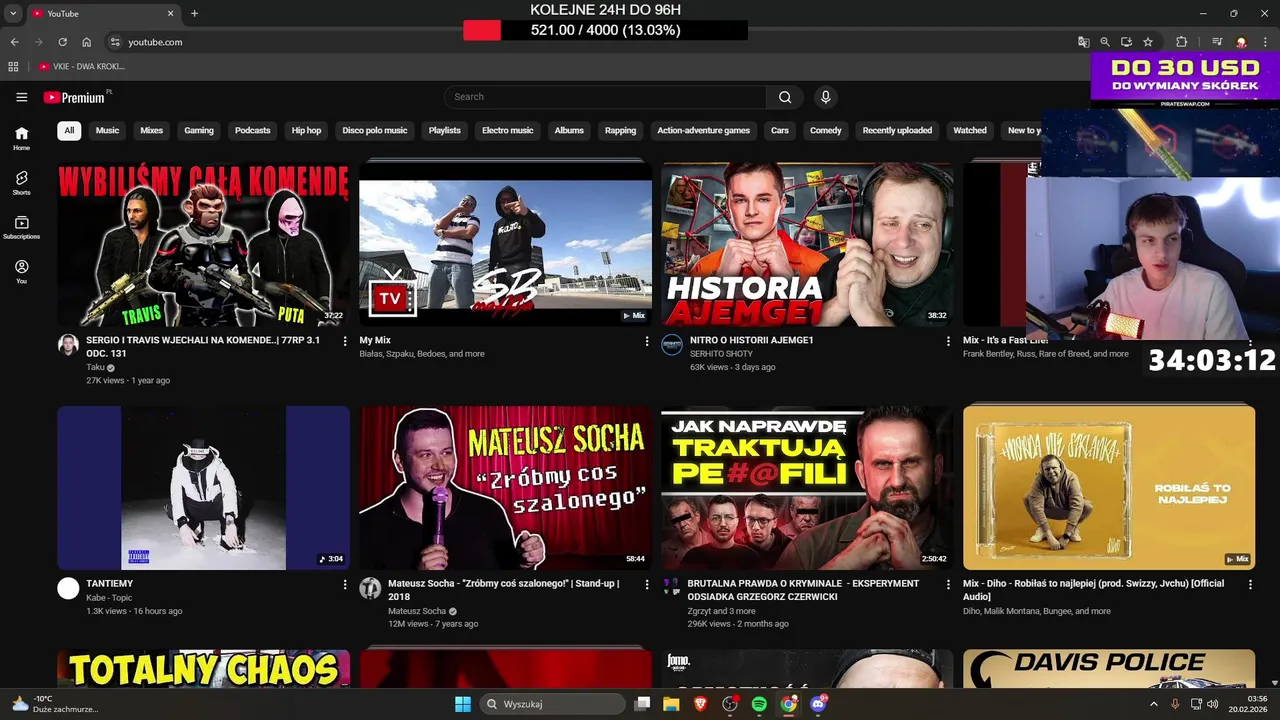Select the Cars filter chip
1280x720 pixels.
pos(780,130)
